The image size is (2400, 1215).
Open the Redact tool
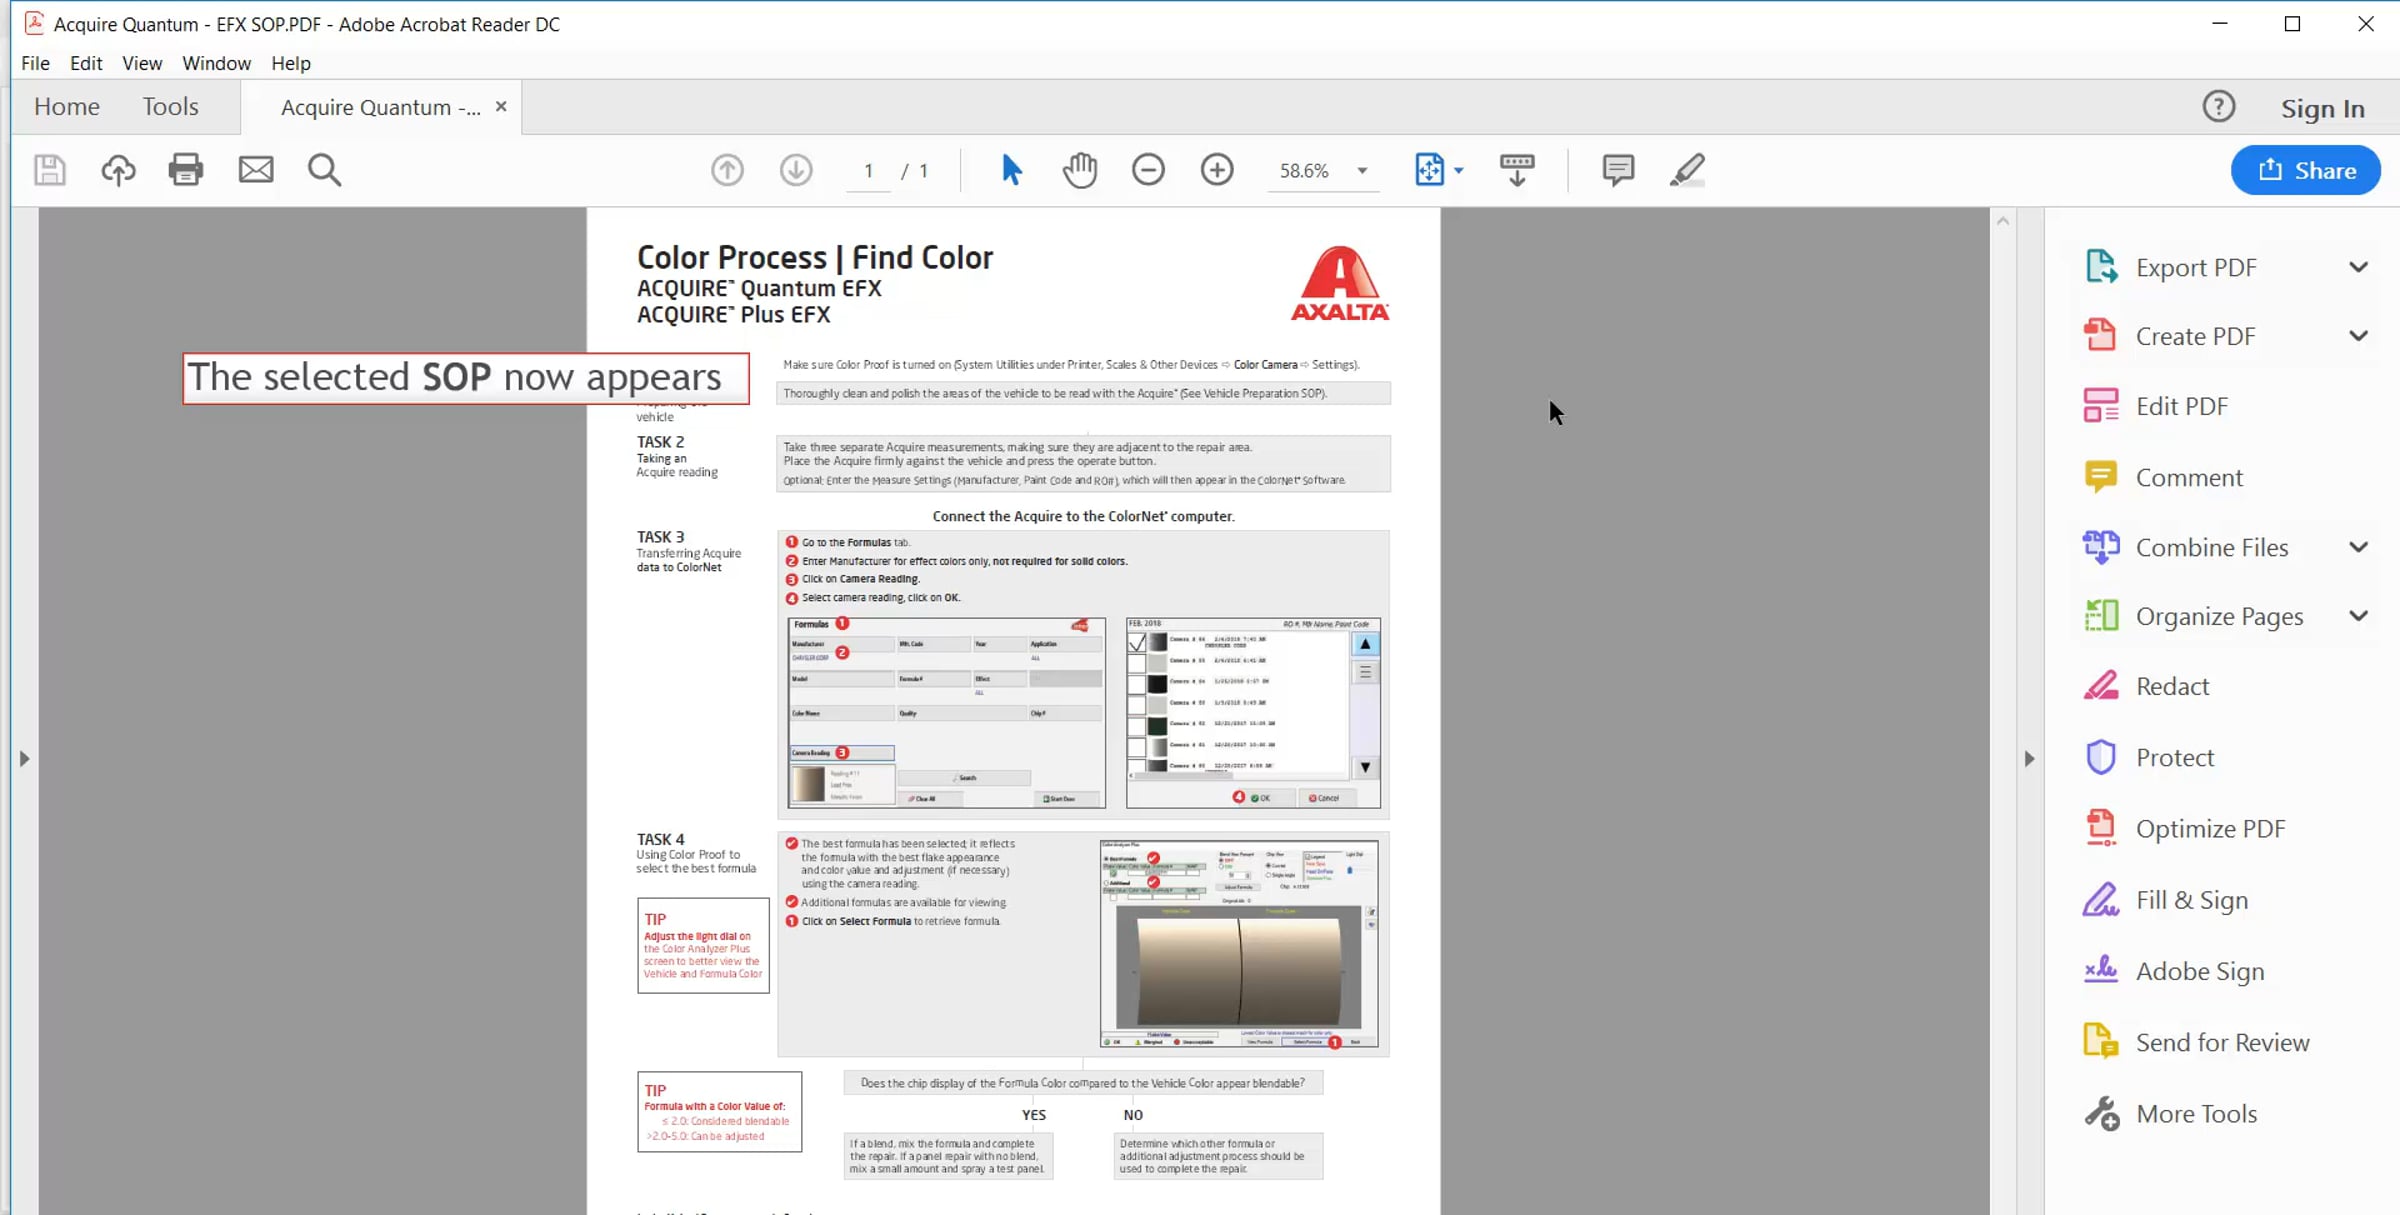pyautogui.click(x=2172, y=686)
